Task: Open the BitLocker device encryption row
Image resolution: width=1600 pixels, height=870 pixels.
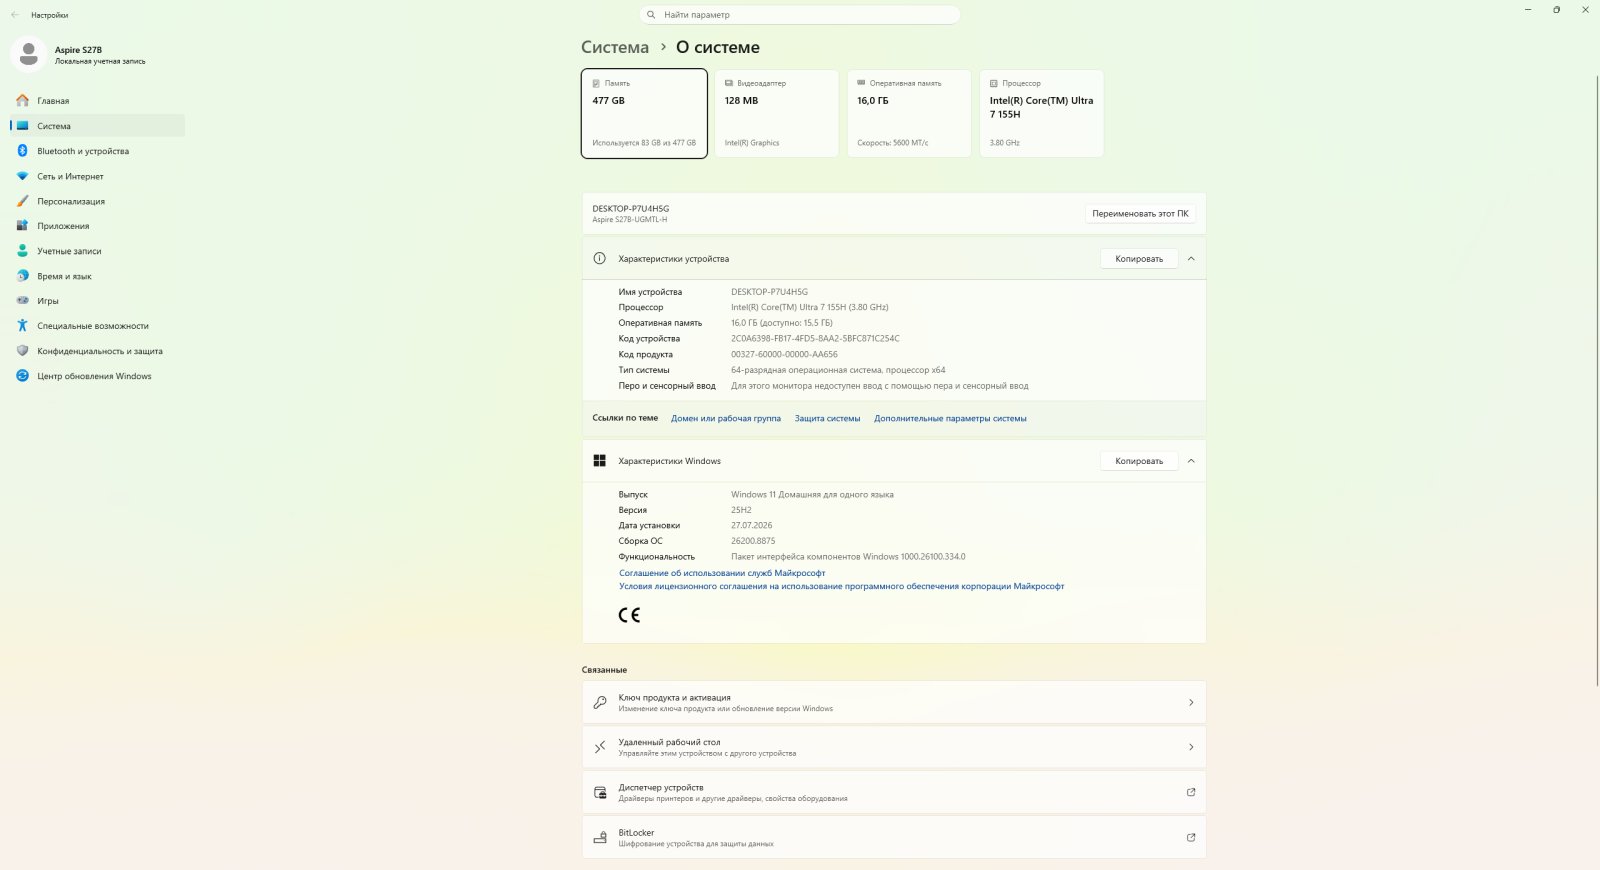Action: pyautogui.click(x=894, y=838)
